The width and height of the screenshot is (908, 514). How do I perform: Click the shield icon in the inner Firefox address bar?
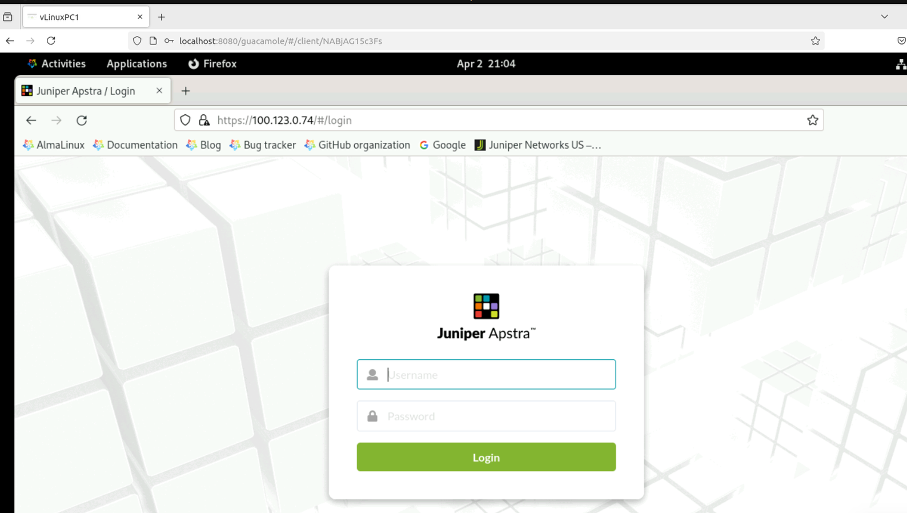tap(186, 120)
